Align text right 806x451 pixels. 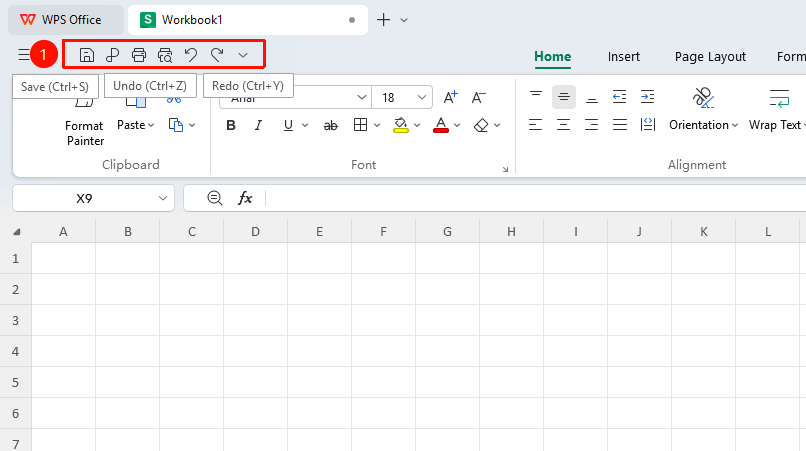592,125
